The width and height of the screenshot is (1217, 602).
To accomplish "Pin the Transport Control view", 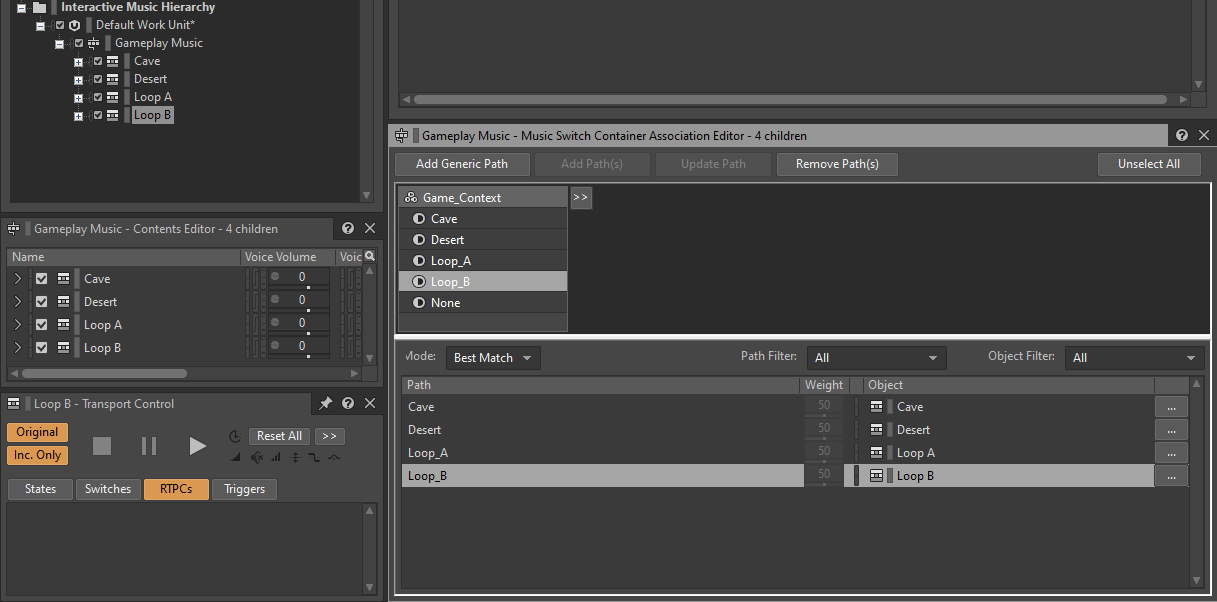I will (x=325, y=404).
